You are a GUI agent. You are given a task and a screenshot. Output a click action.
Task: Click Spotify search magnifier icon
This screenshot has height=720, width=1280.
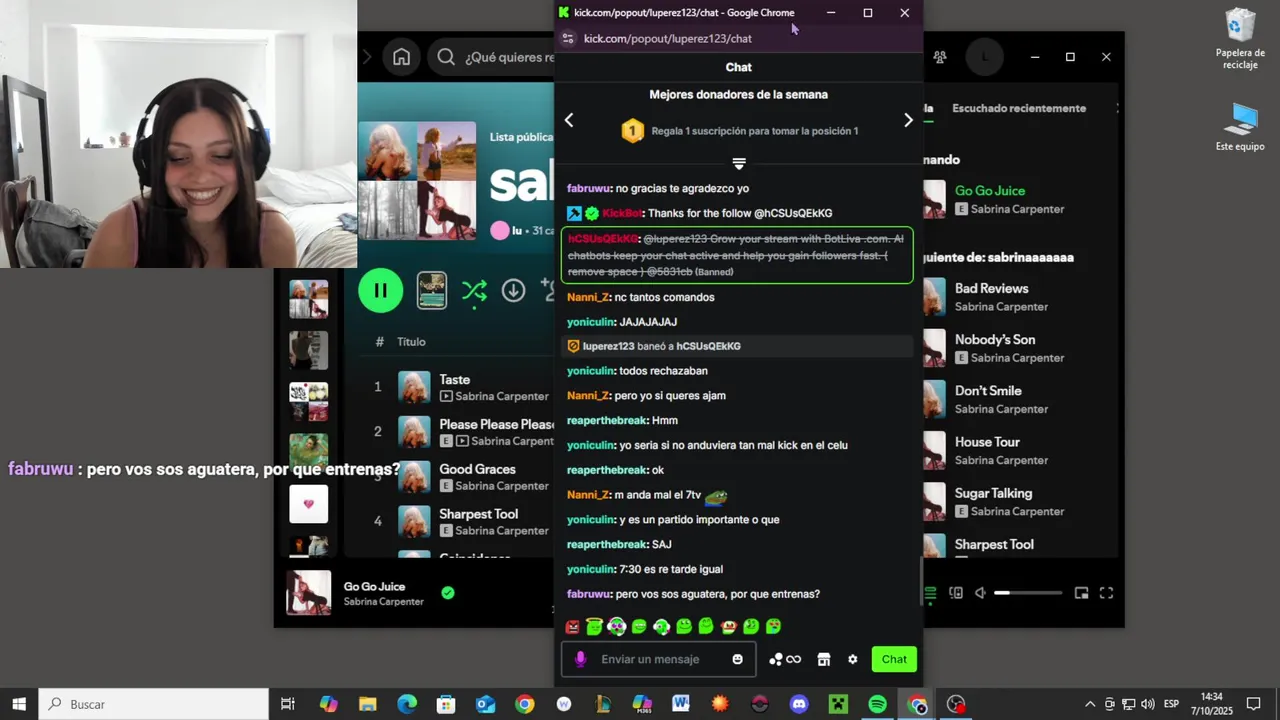pyautogui.click(x=446, y=57)
